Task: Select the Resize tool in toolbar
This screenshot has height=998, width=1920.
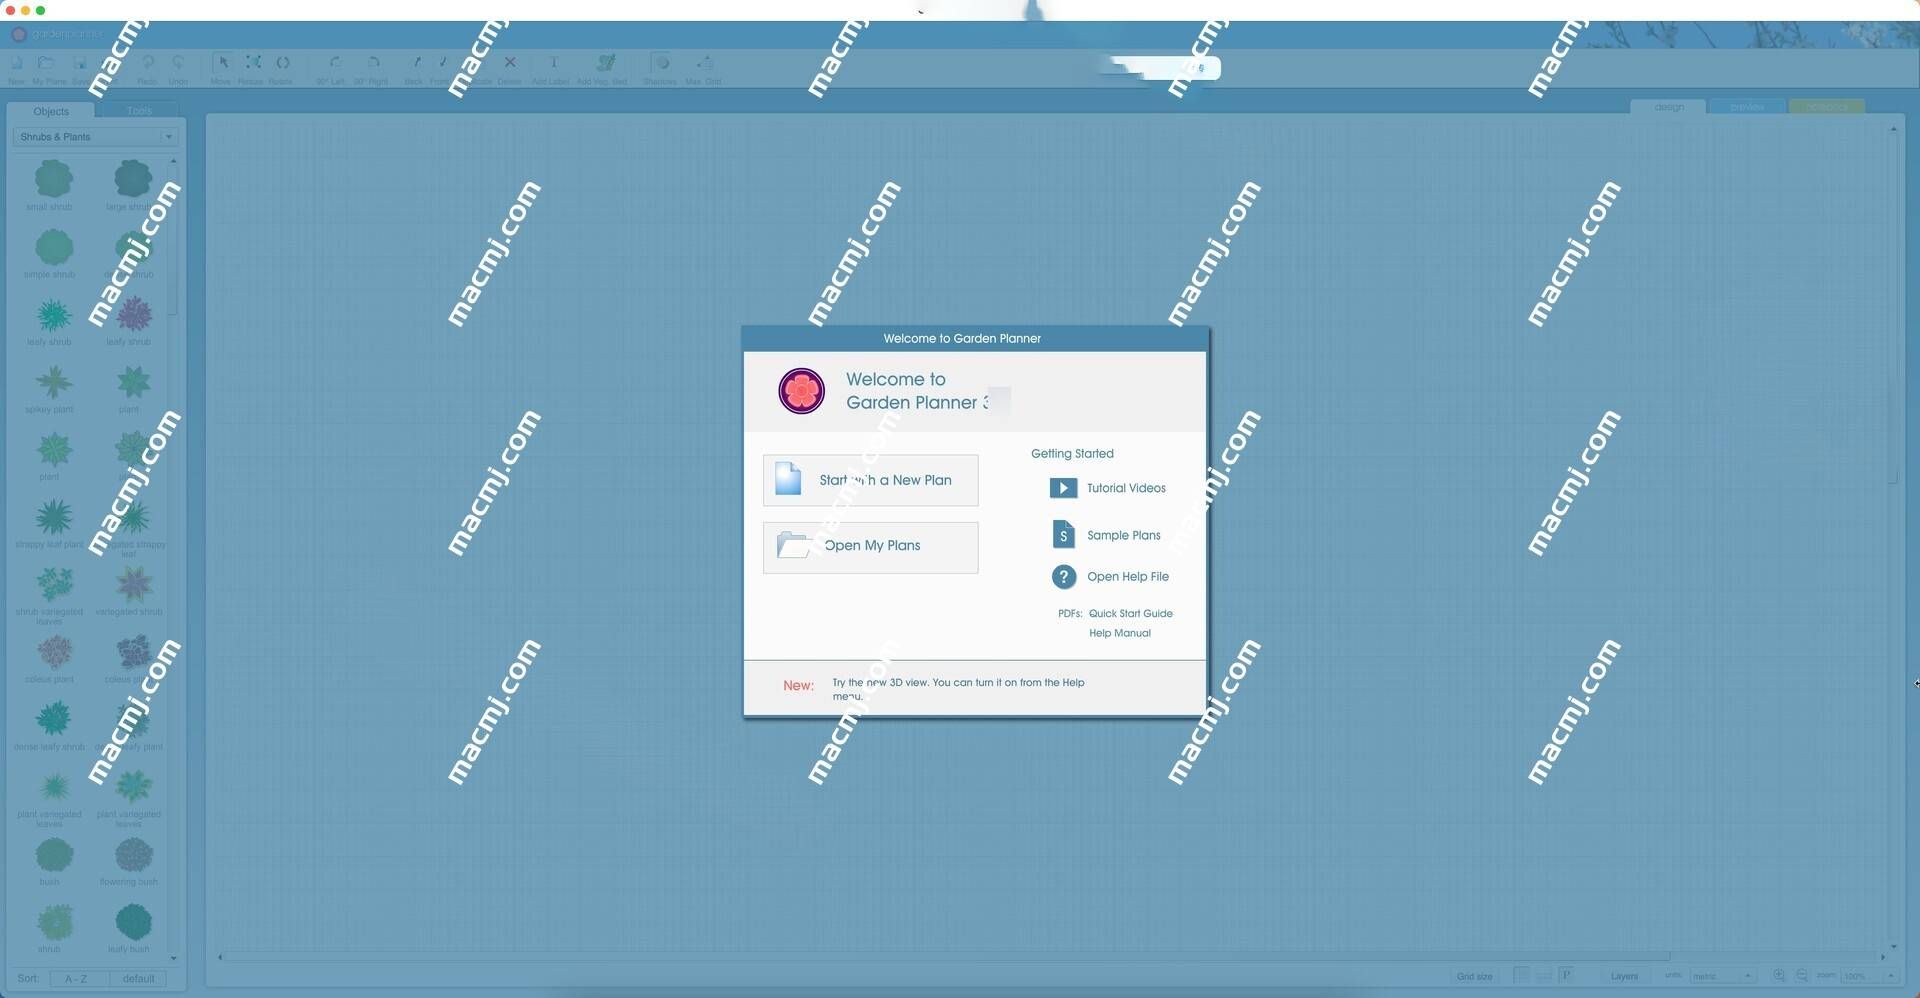Action: tap(253, 63)
